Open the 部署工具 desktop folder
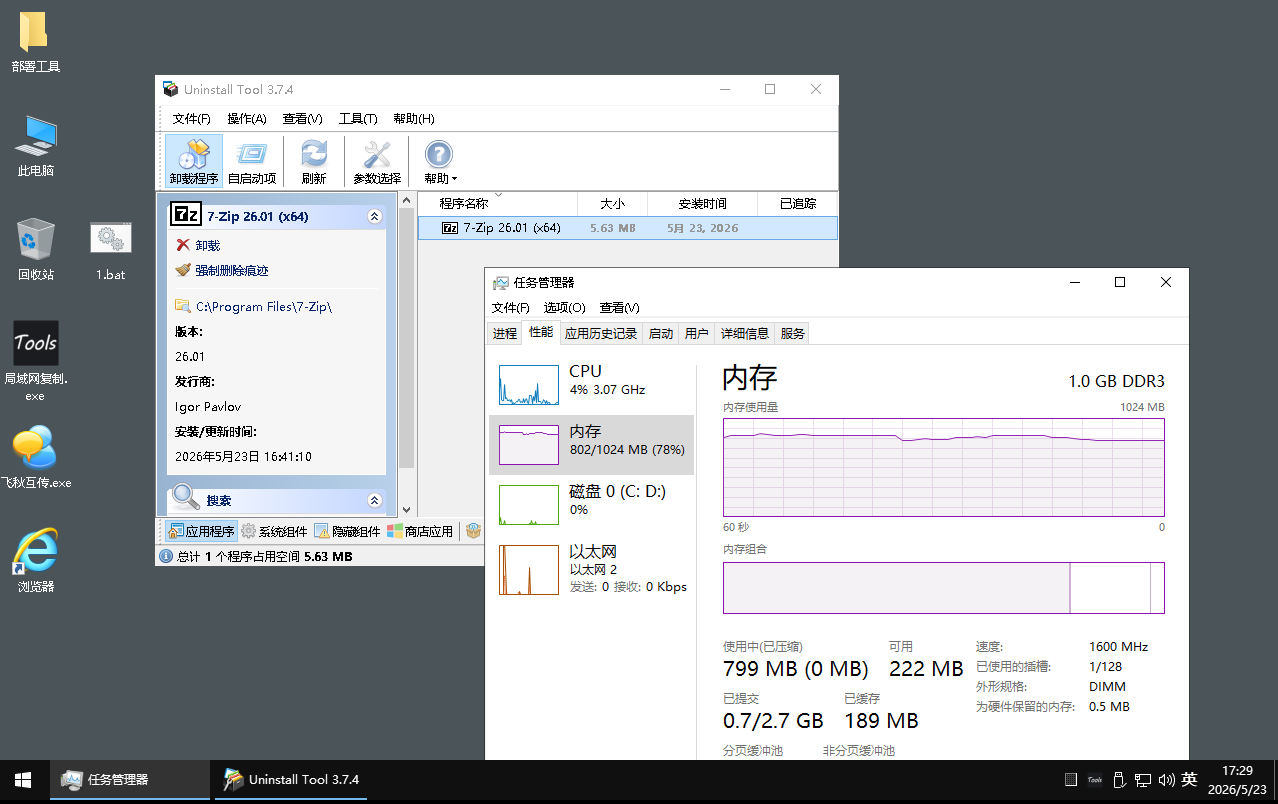The image size is (1278, 804). tap(35, 43)
